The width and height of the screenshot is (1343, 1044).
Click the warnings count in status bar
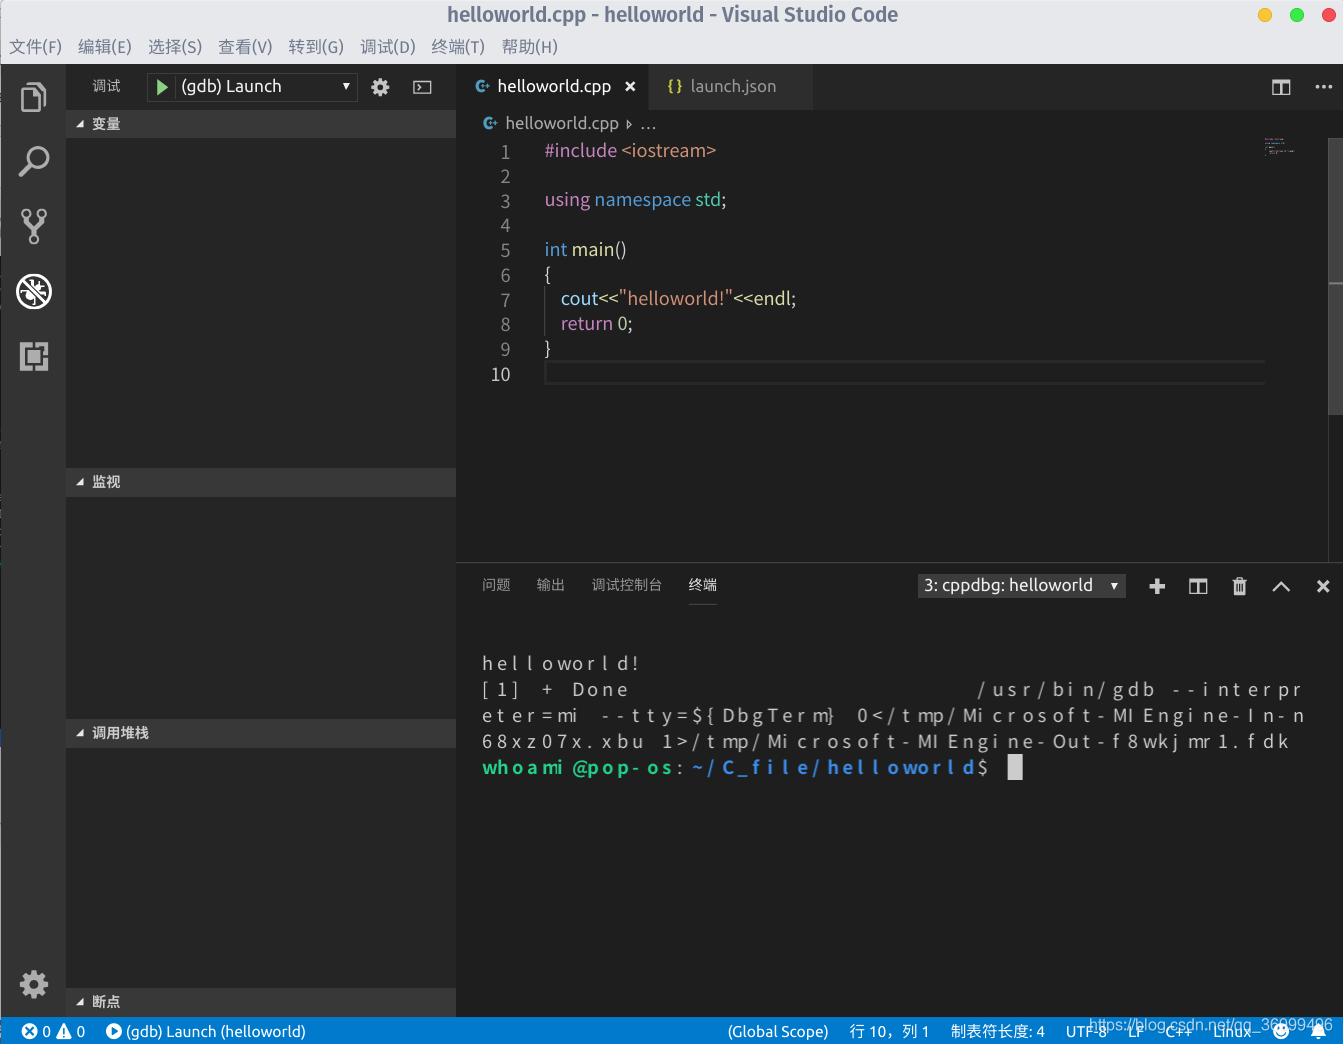(71, 1031)
